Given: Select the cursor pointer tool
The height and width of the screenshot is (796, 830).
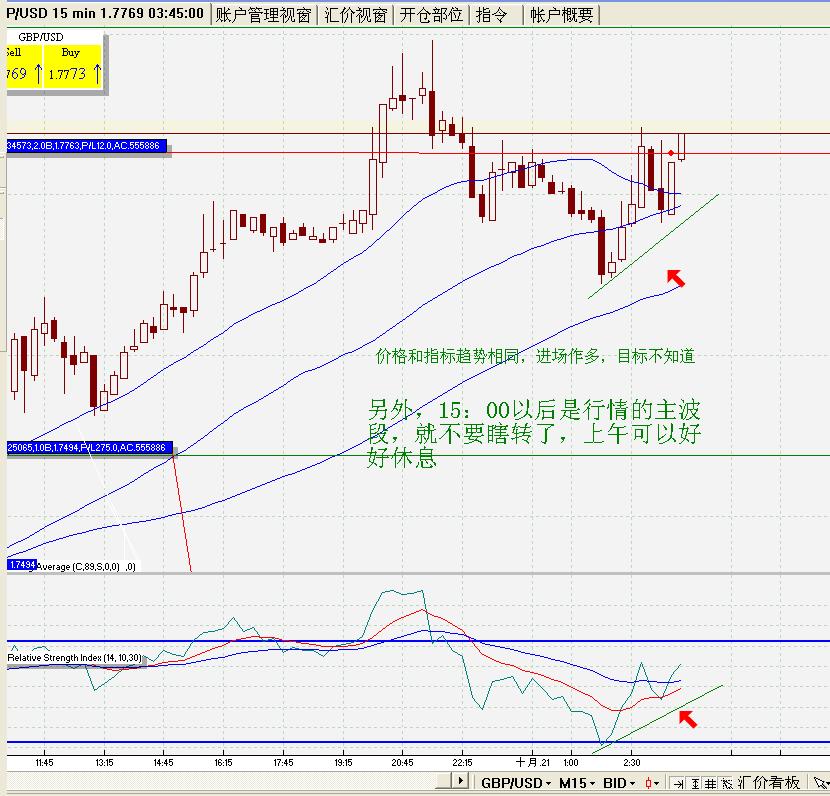Looking at the screenshot, I should [820, 783].
